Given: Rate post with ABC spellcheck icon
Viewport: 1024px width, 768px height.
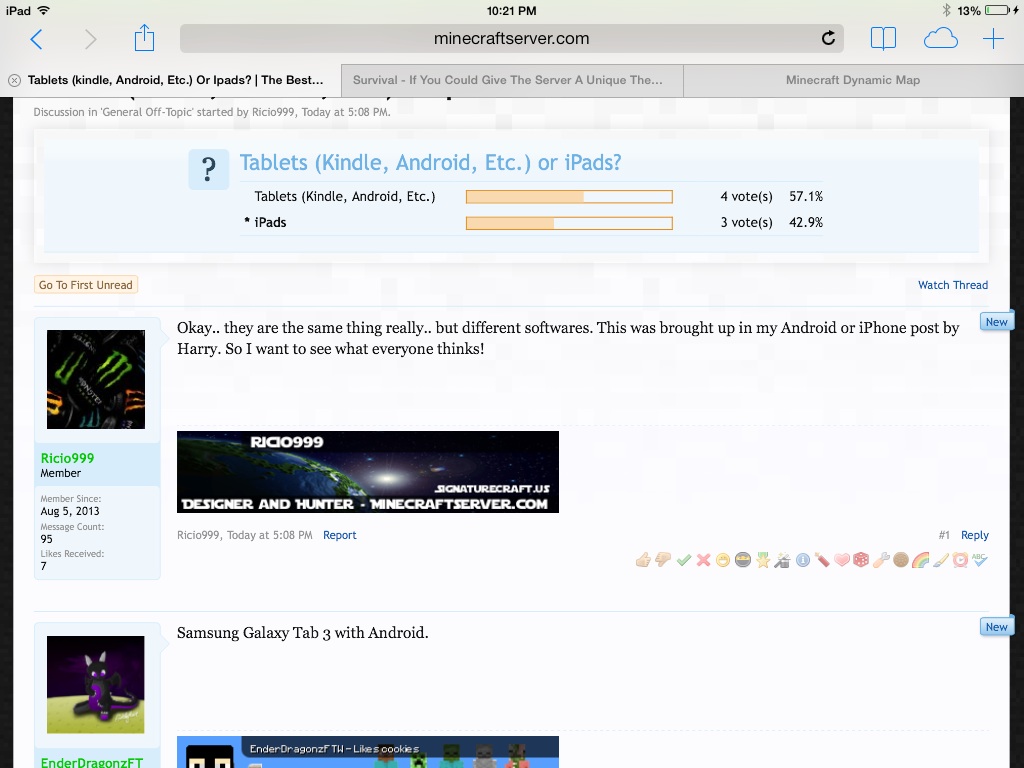Looking at the screenshot, I should pyautogui.click(x=980, y=560).
